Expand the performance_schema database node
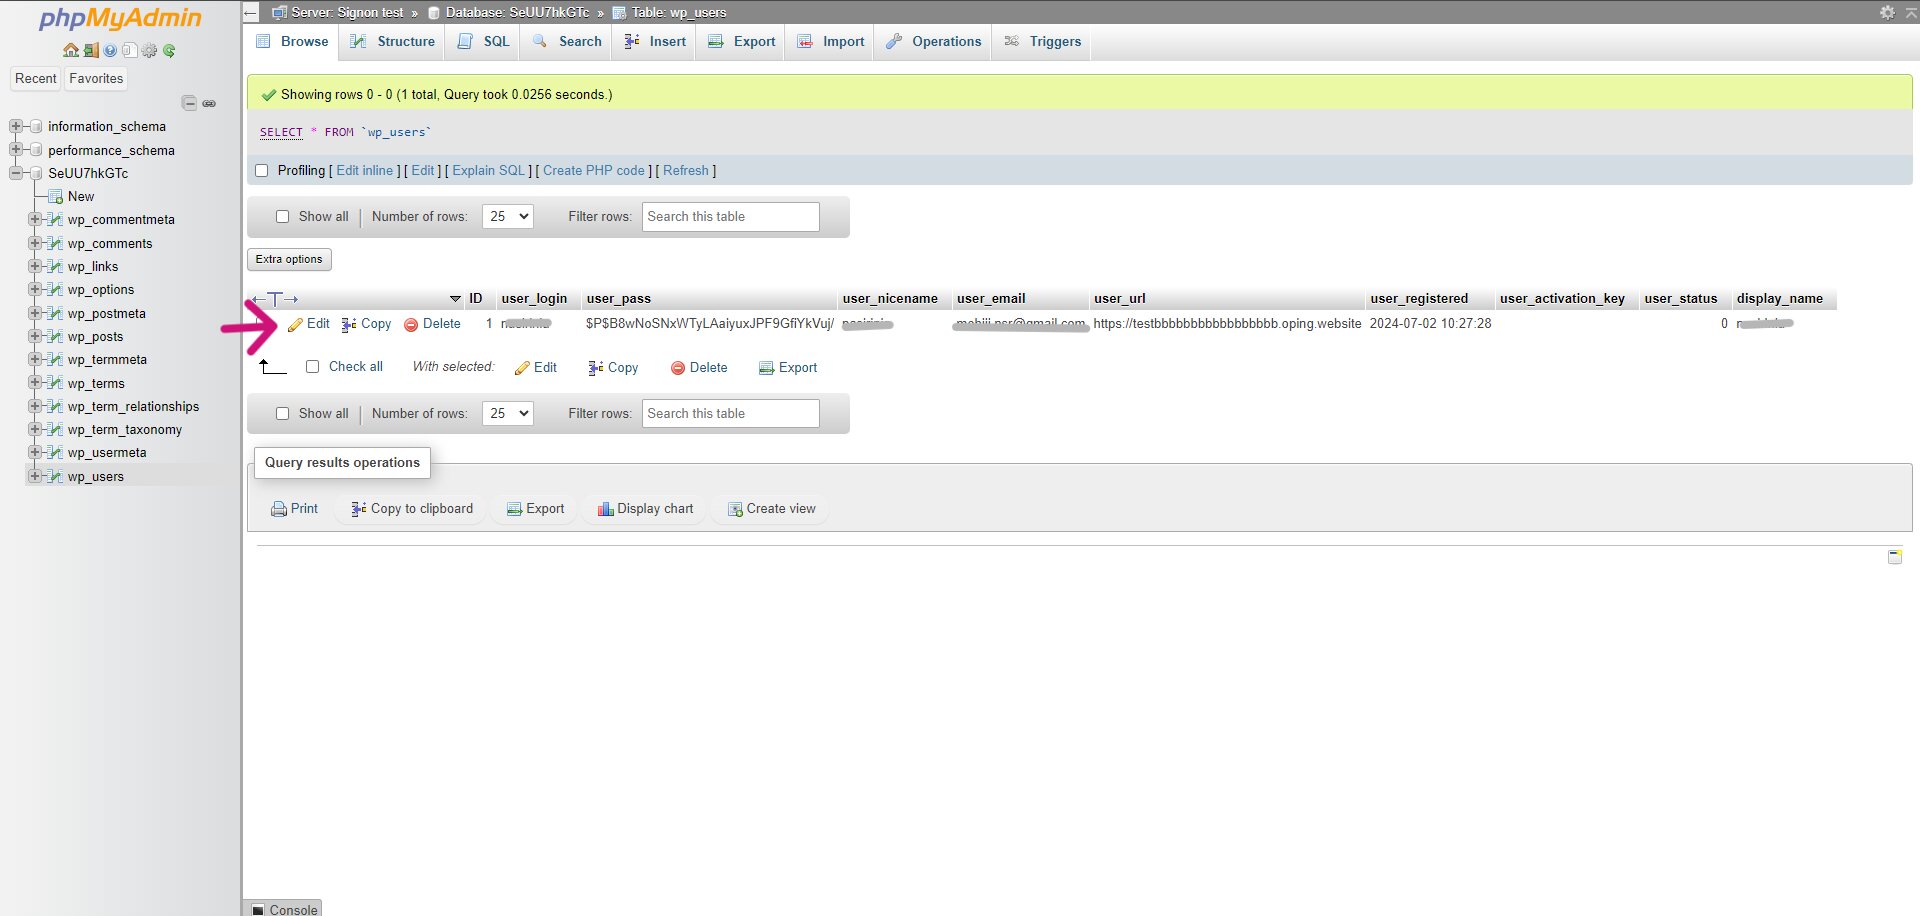Screen dimensions: 1920x916 pyautogui.click(x=15, y=150)
